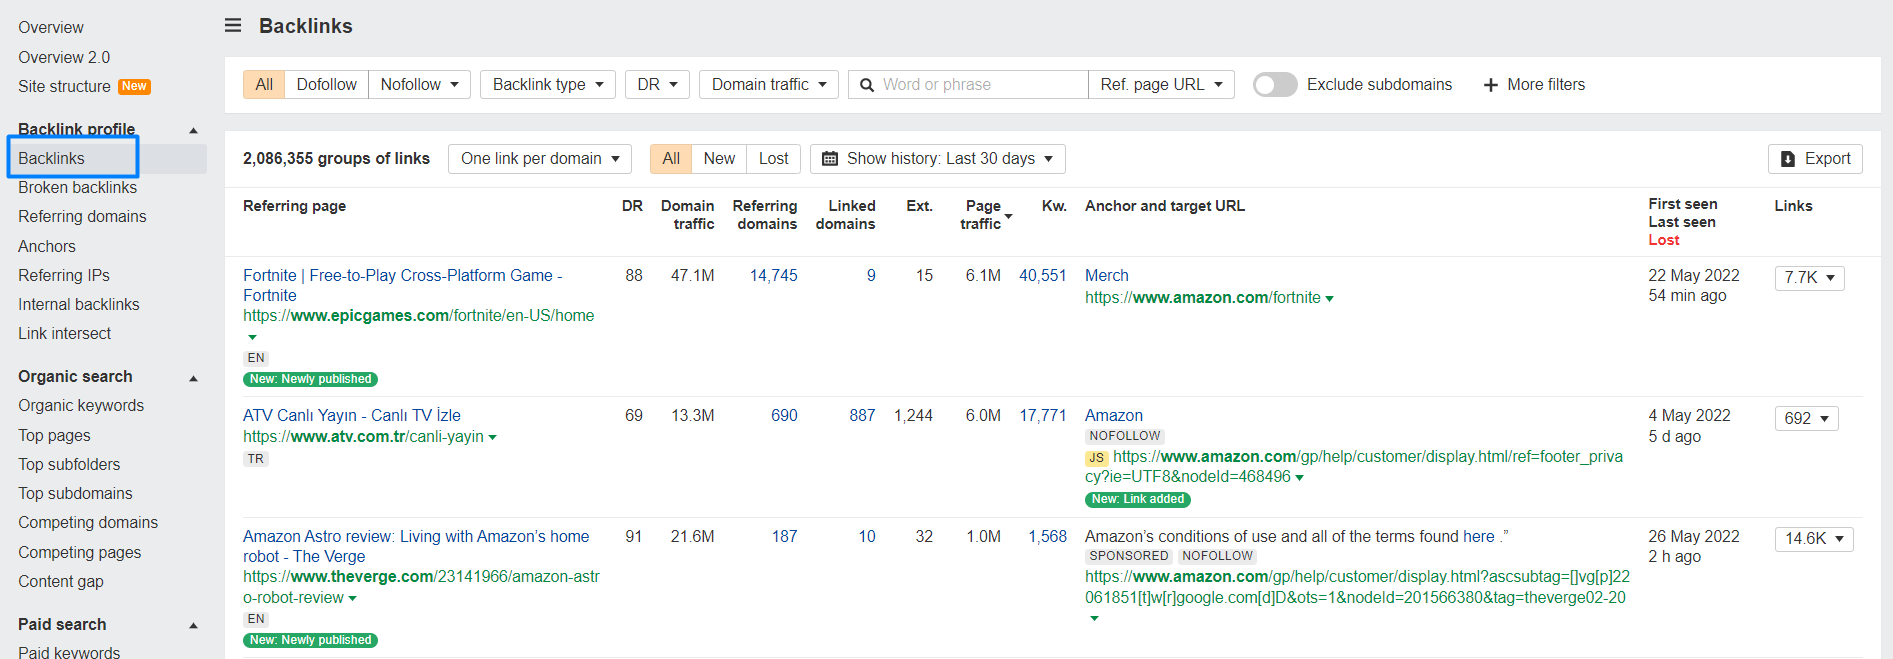Open Top pages in the sidebar
This screenshot has width=1893, height=659.
tap(54, 435)
